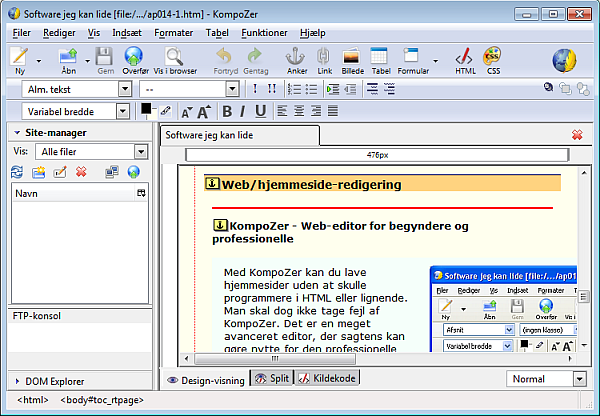Toggle italic formatting

point(243,111)
